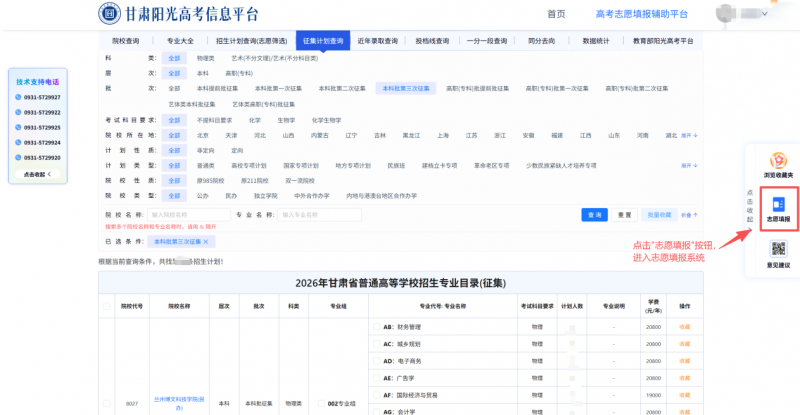Check the AE: 广告学 major checkbox
The width and height of the screenshot is (800, 415).
[376, 378]
